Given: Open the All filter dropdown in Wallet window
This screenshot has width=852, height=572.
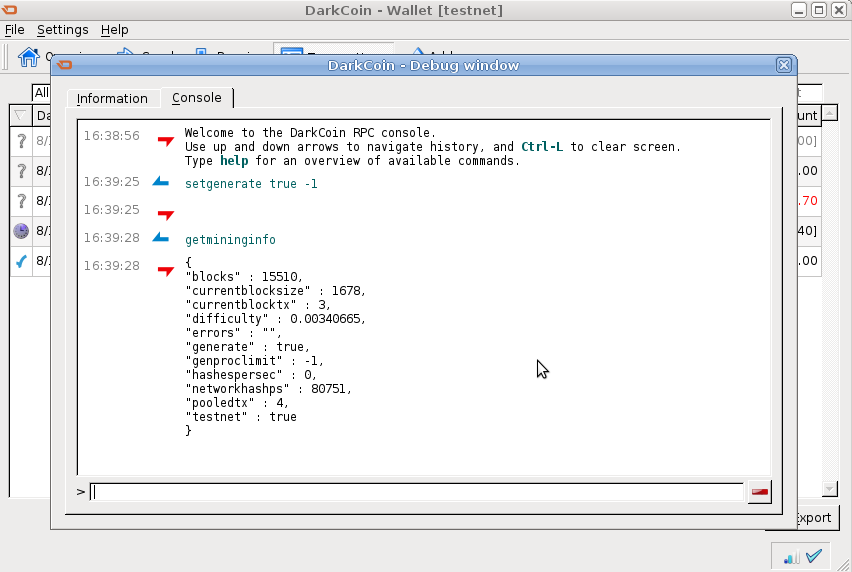Looking at the screenshot, I should click(41, 93).
